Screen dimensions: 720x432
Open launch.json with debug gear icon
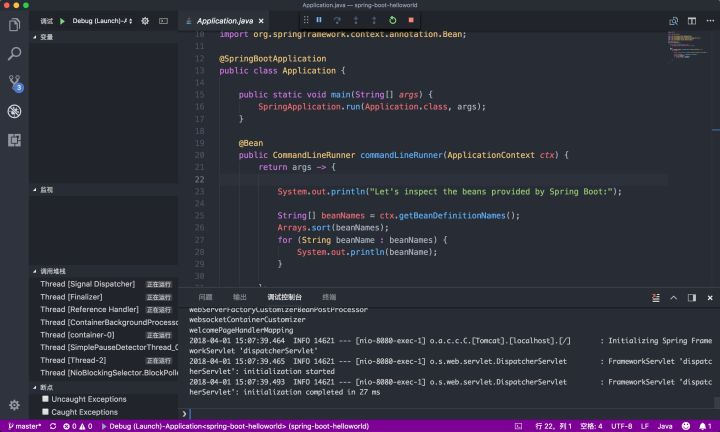click(x=145, y=21)
